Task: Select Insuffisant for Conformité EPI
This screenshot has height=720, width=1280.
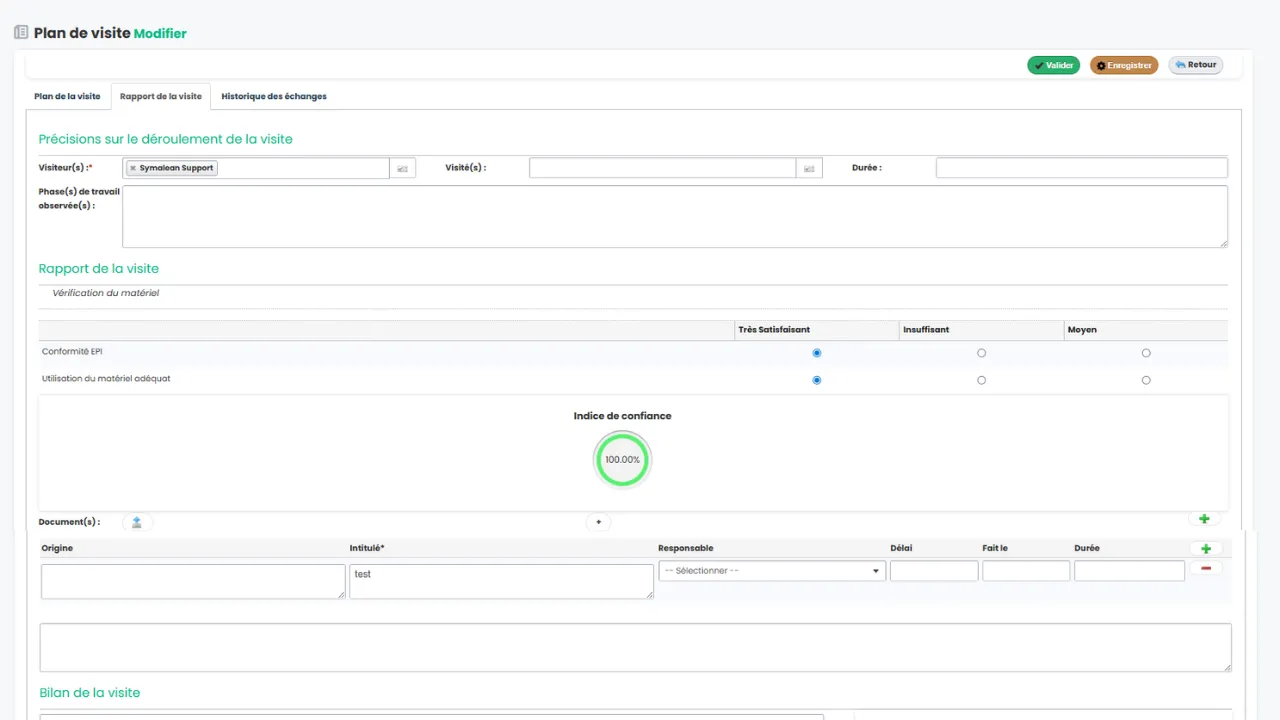Action: click(982, 353)
